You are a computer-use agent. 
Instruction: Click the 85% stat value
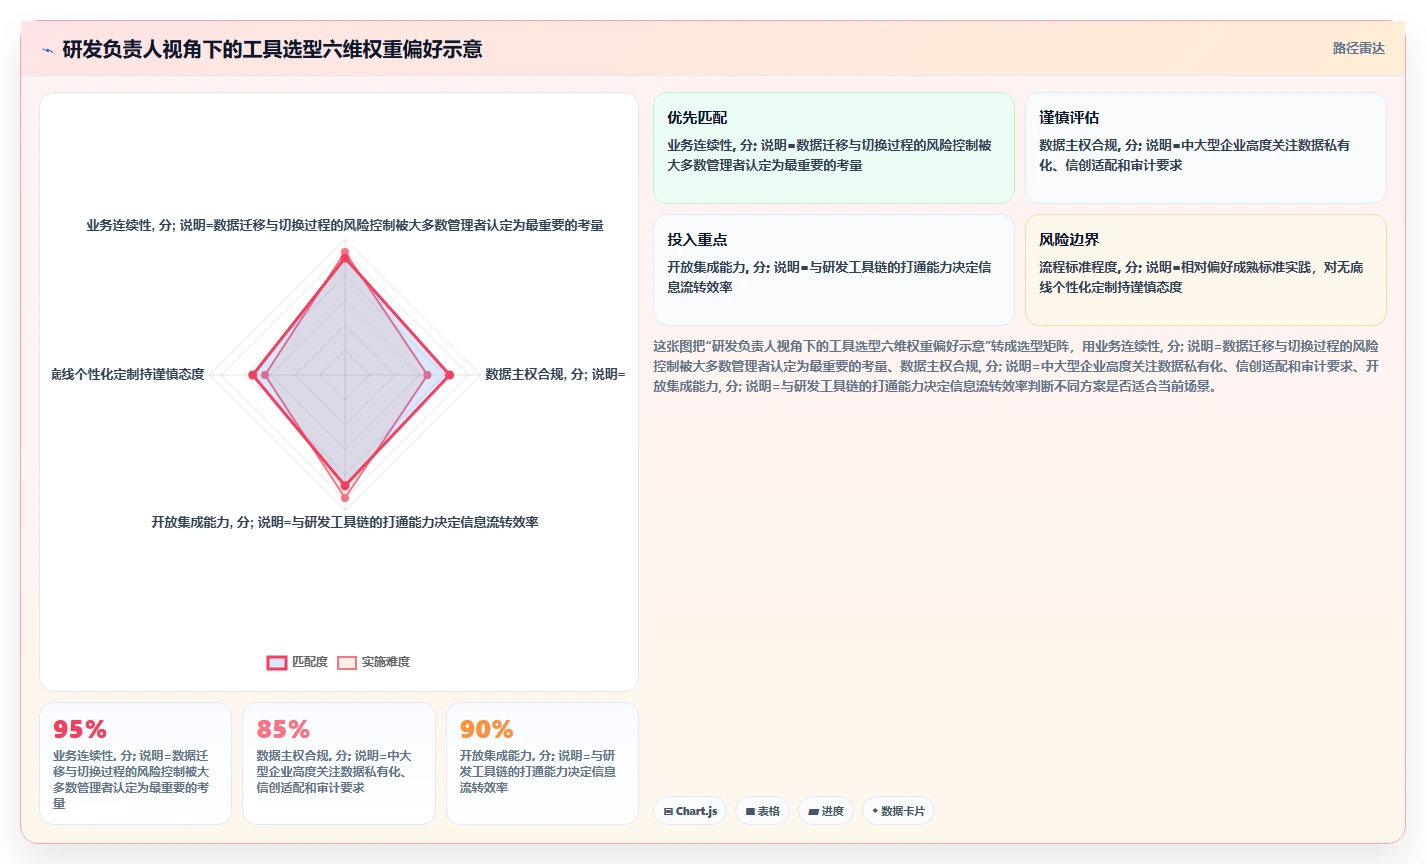283,729
